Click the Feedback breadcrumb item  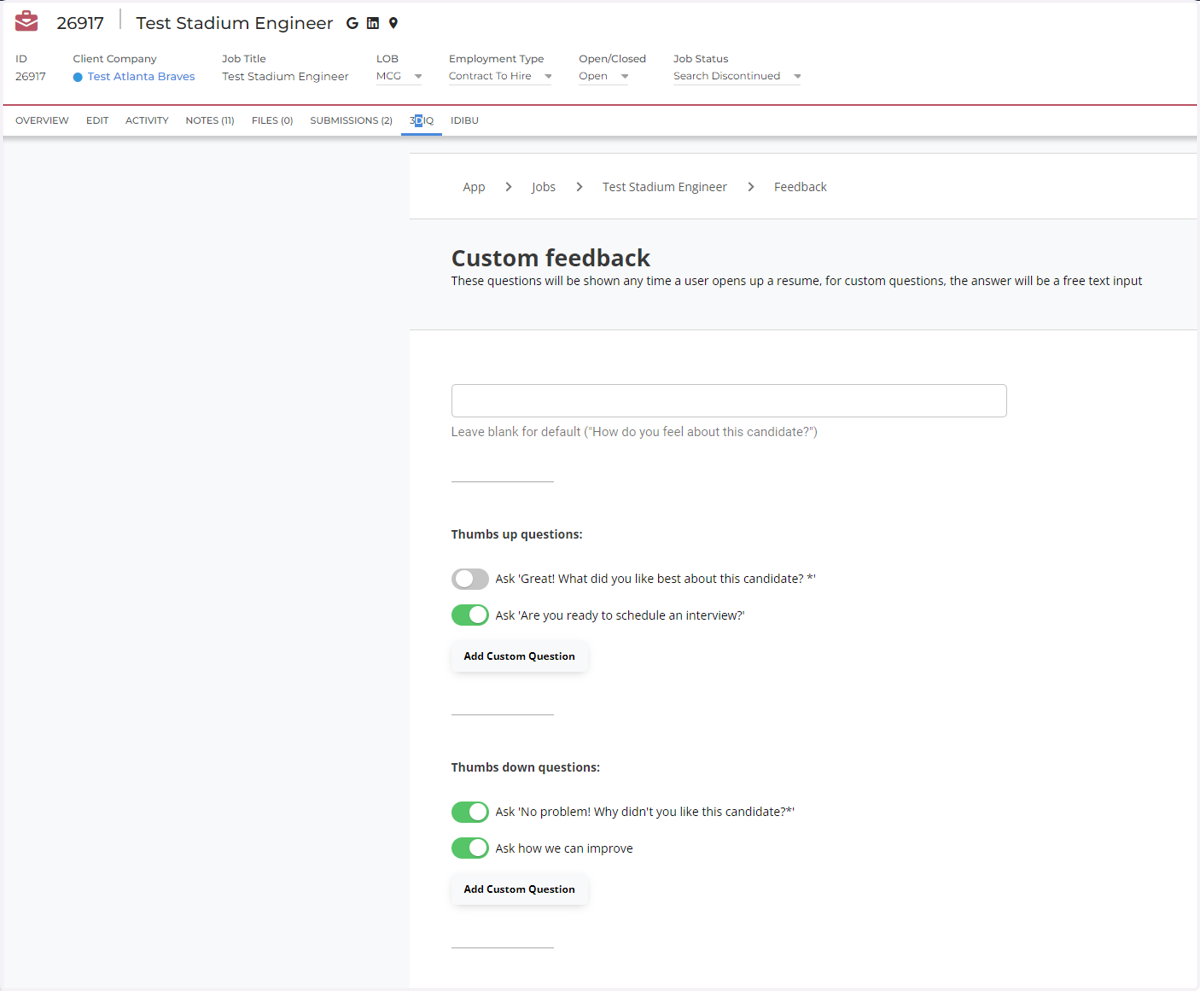pyautogui.click(x=800, y=187)
